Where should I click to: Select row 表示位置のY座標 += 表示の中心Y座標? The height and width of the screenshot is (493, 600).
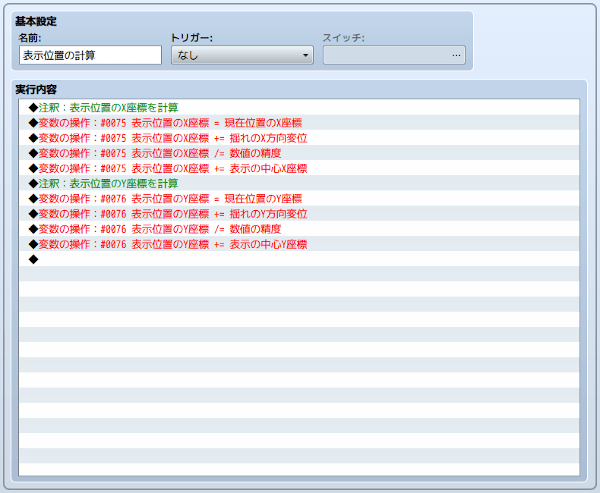tap(299, 244)
